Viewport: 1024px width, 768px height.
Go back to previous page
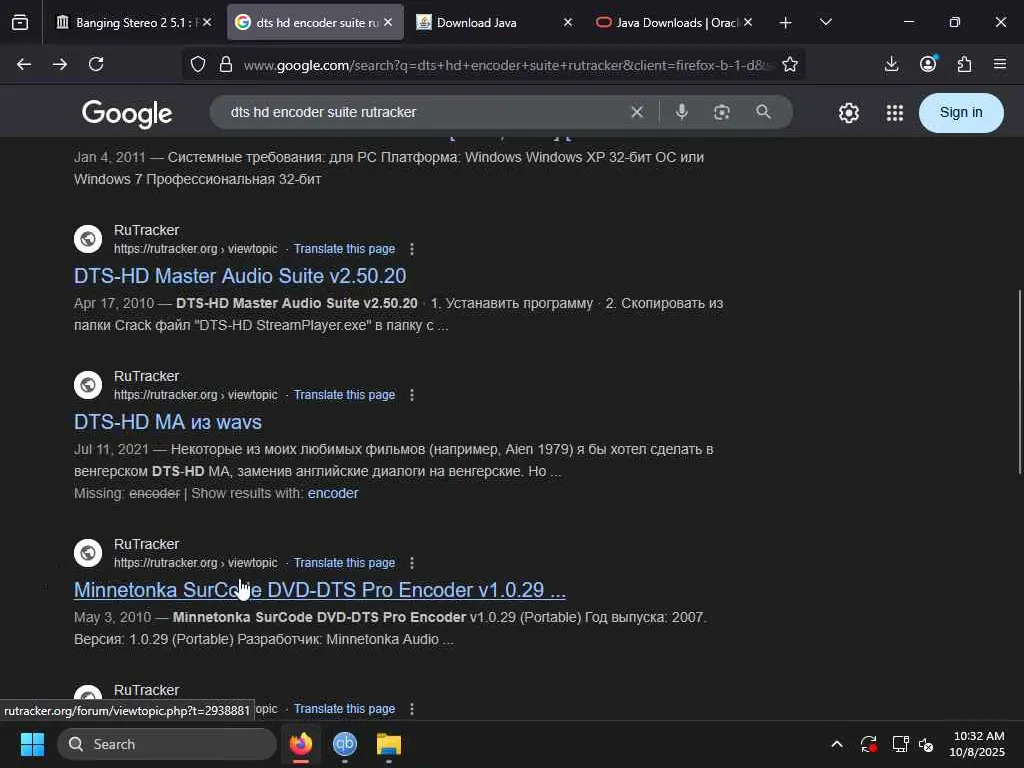click(x=24, y=64)
